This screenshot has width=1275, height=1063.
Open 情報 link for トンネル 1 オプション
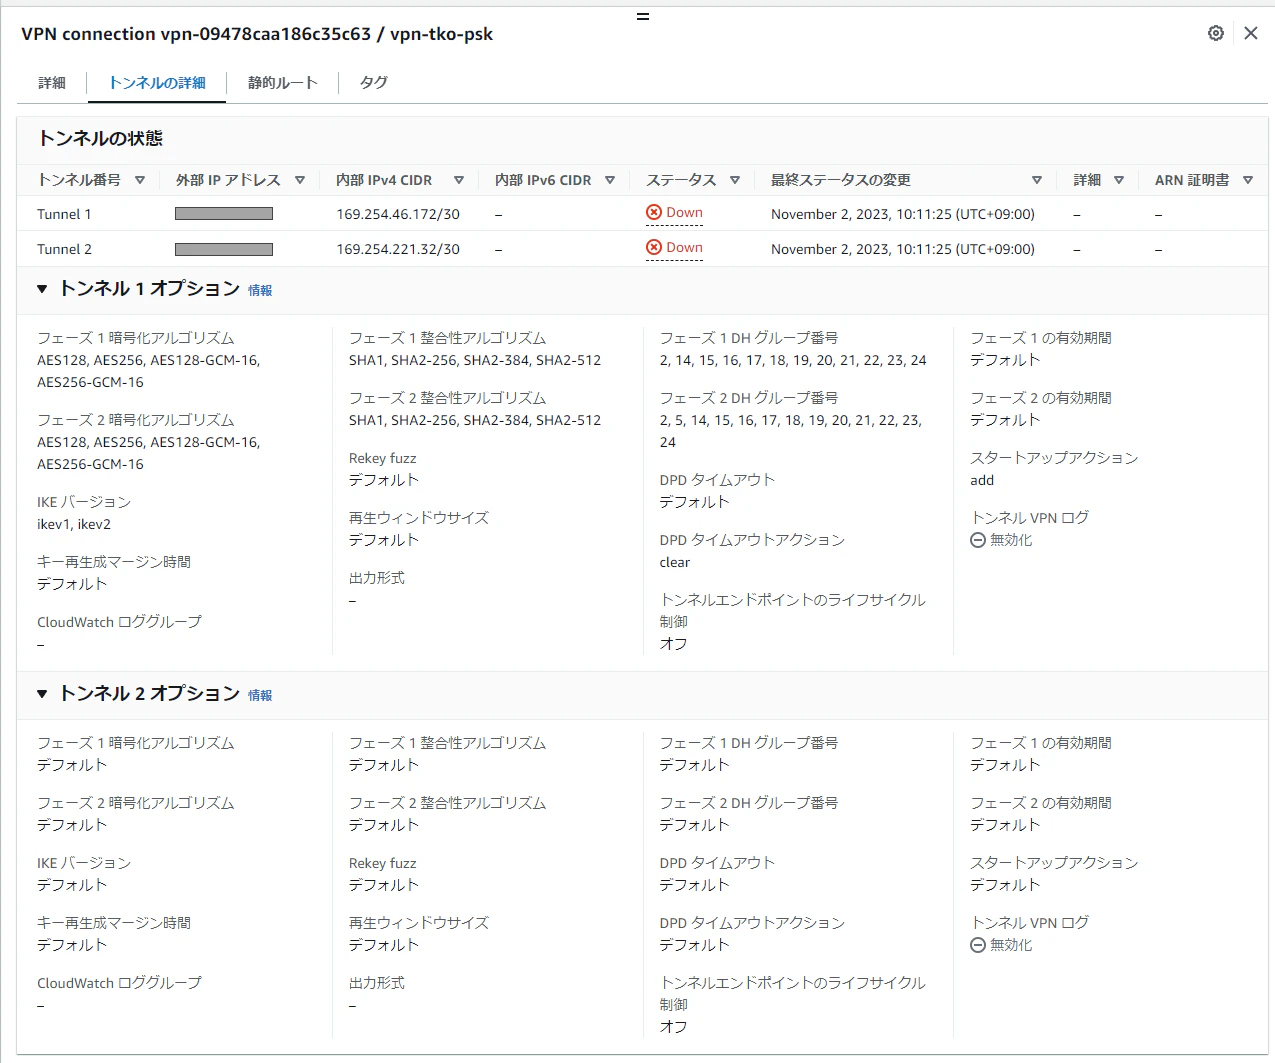point(260,290)
